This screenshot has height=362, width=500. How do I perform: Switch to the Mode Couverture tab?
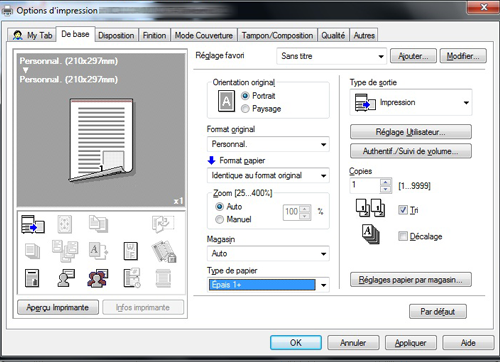point(204,35)
